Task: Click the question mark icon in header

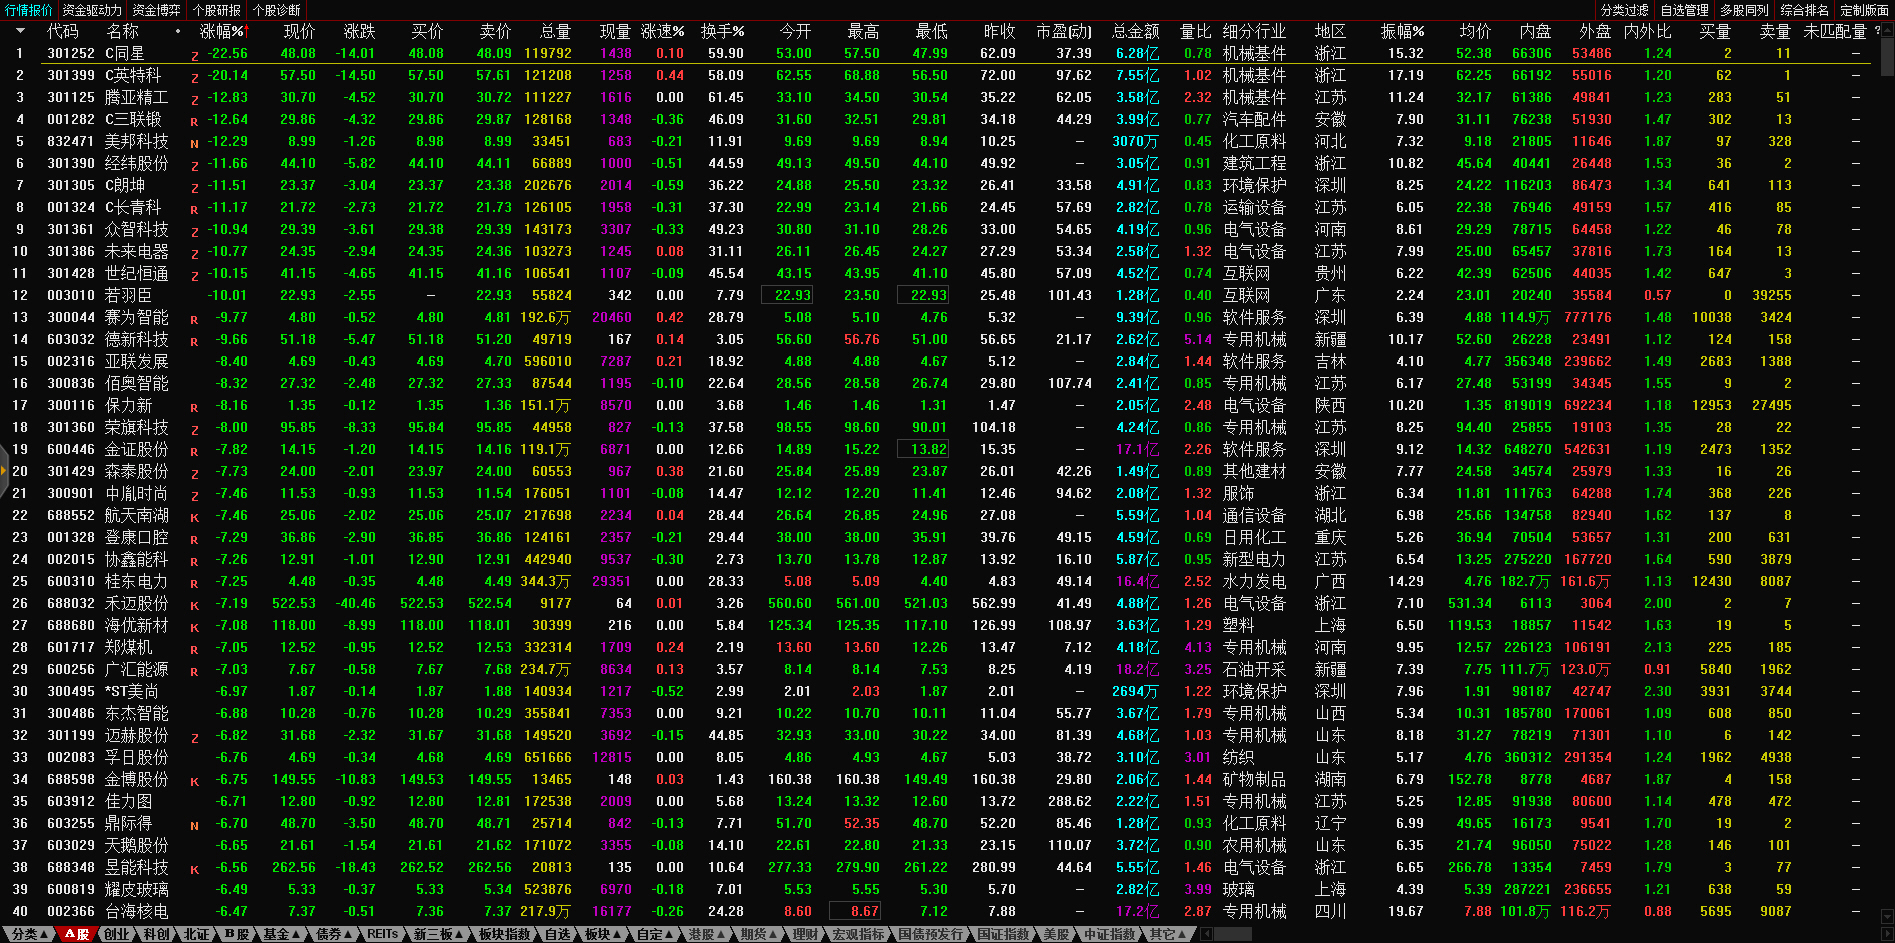Action: (x=1877, y=31)
